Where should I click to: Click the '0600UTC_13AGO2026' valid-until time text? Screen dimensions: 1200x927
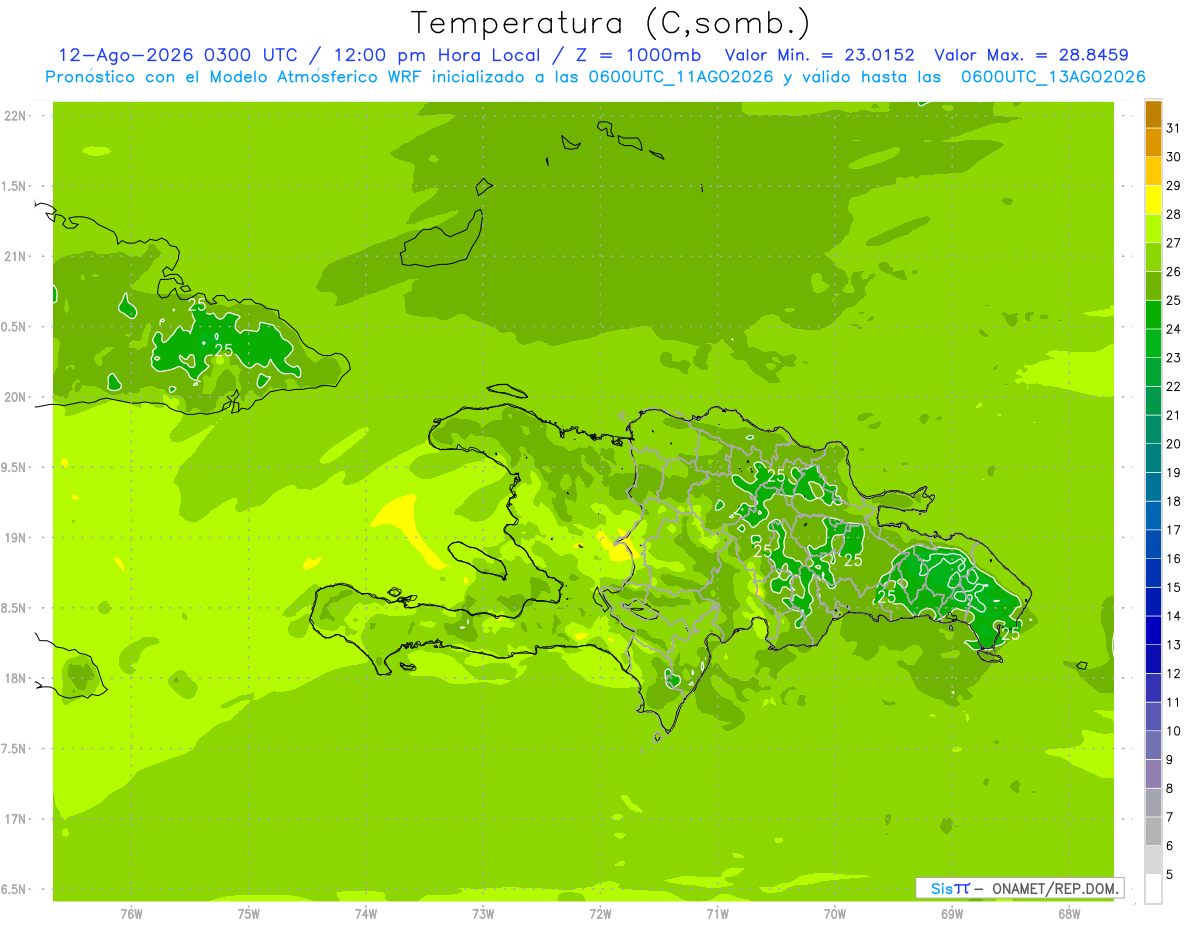[x=1053, y=77]
